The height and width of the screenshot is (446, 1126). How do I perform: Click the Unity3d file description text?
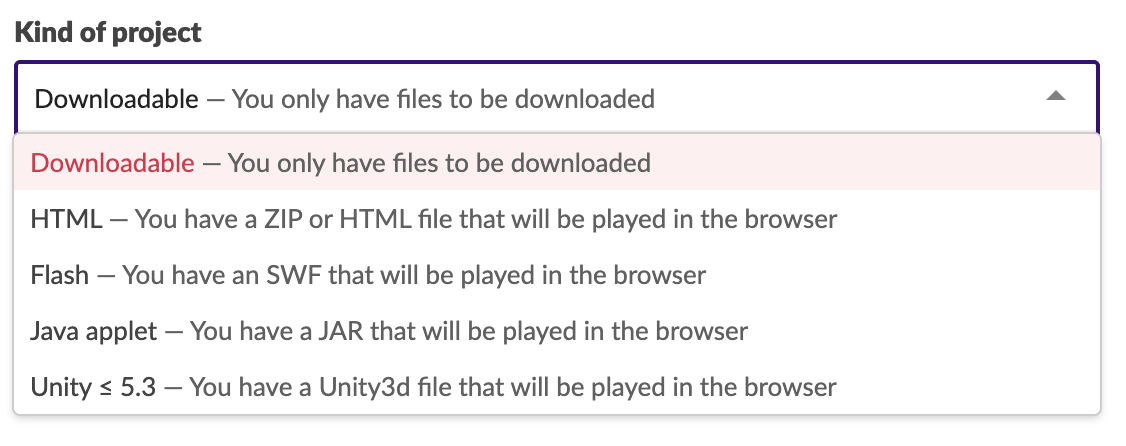[x=512, y=386]
